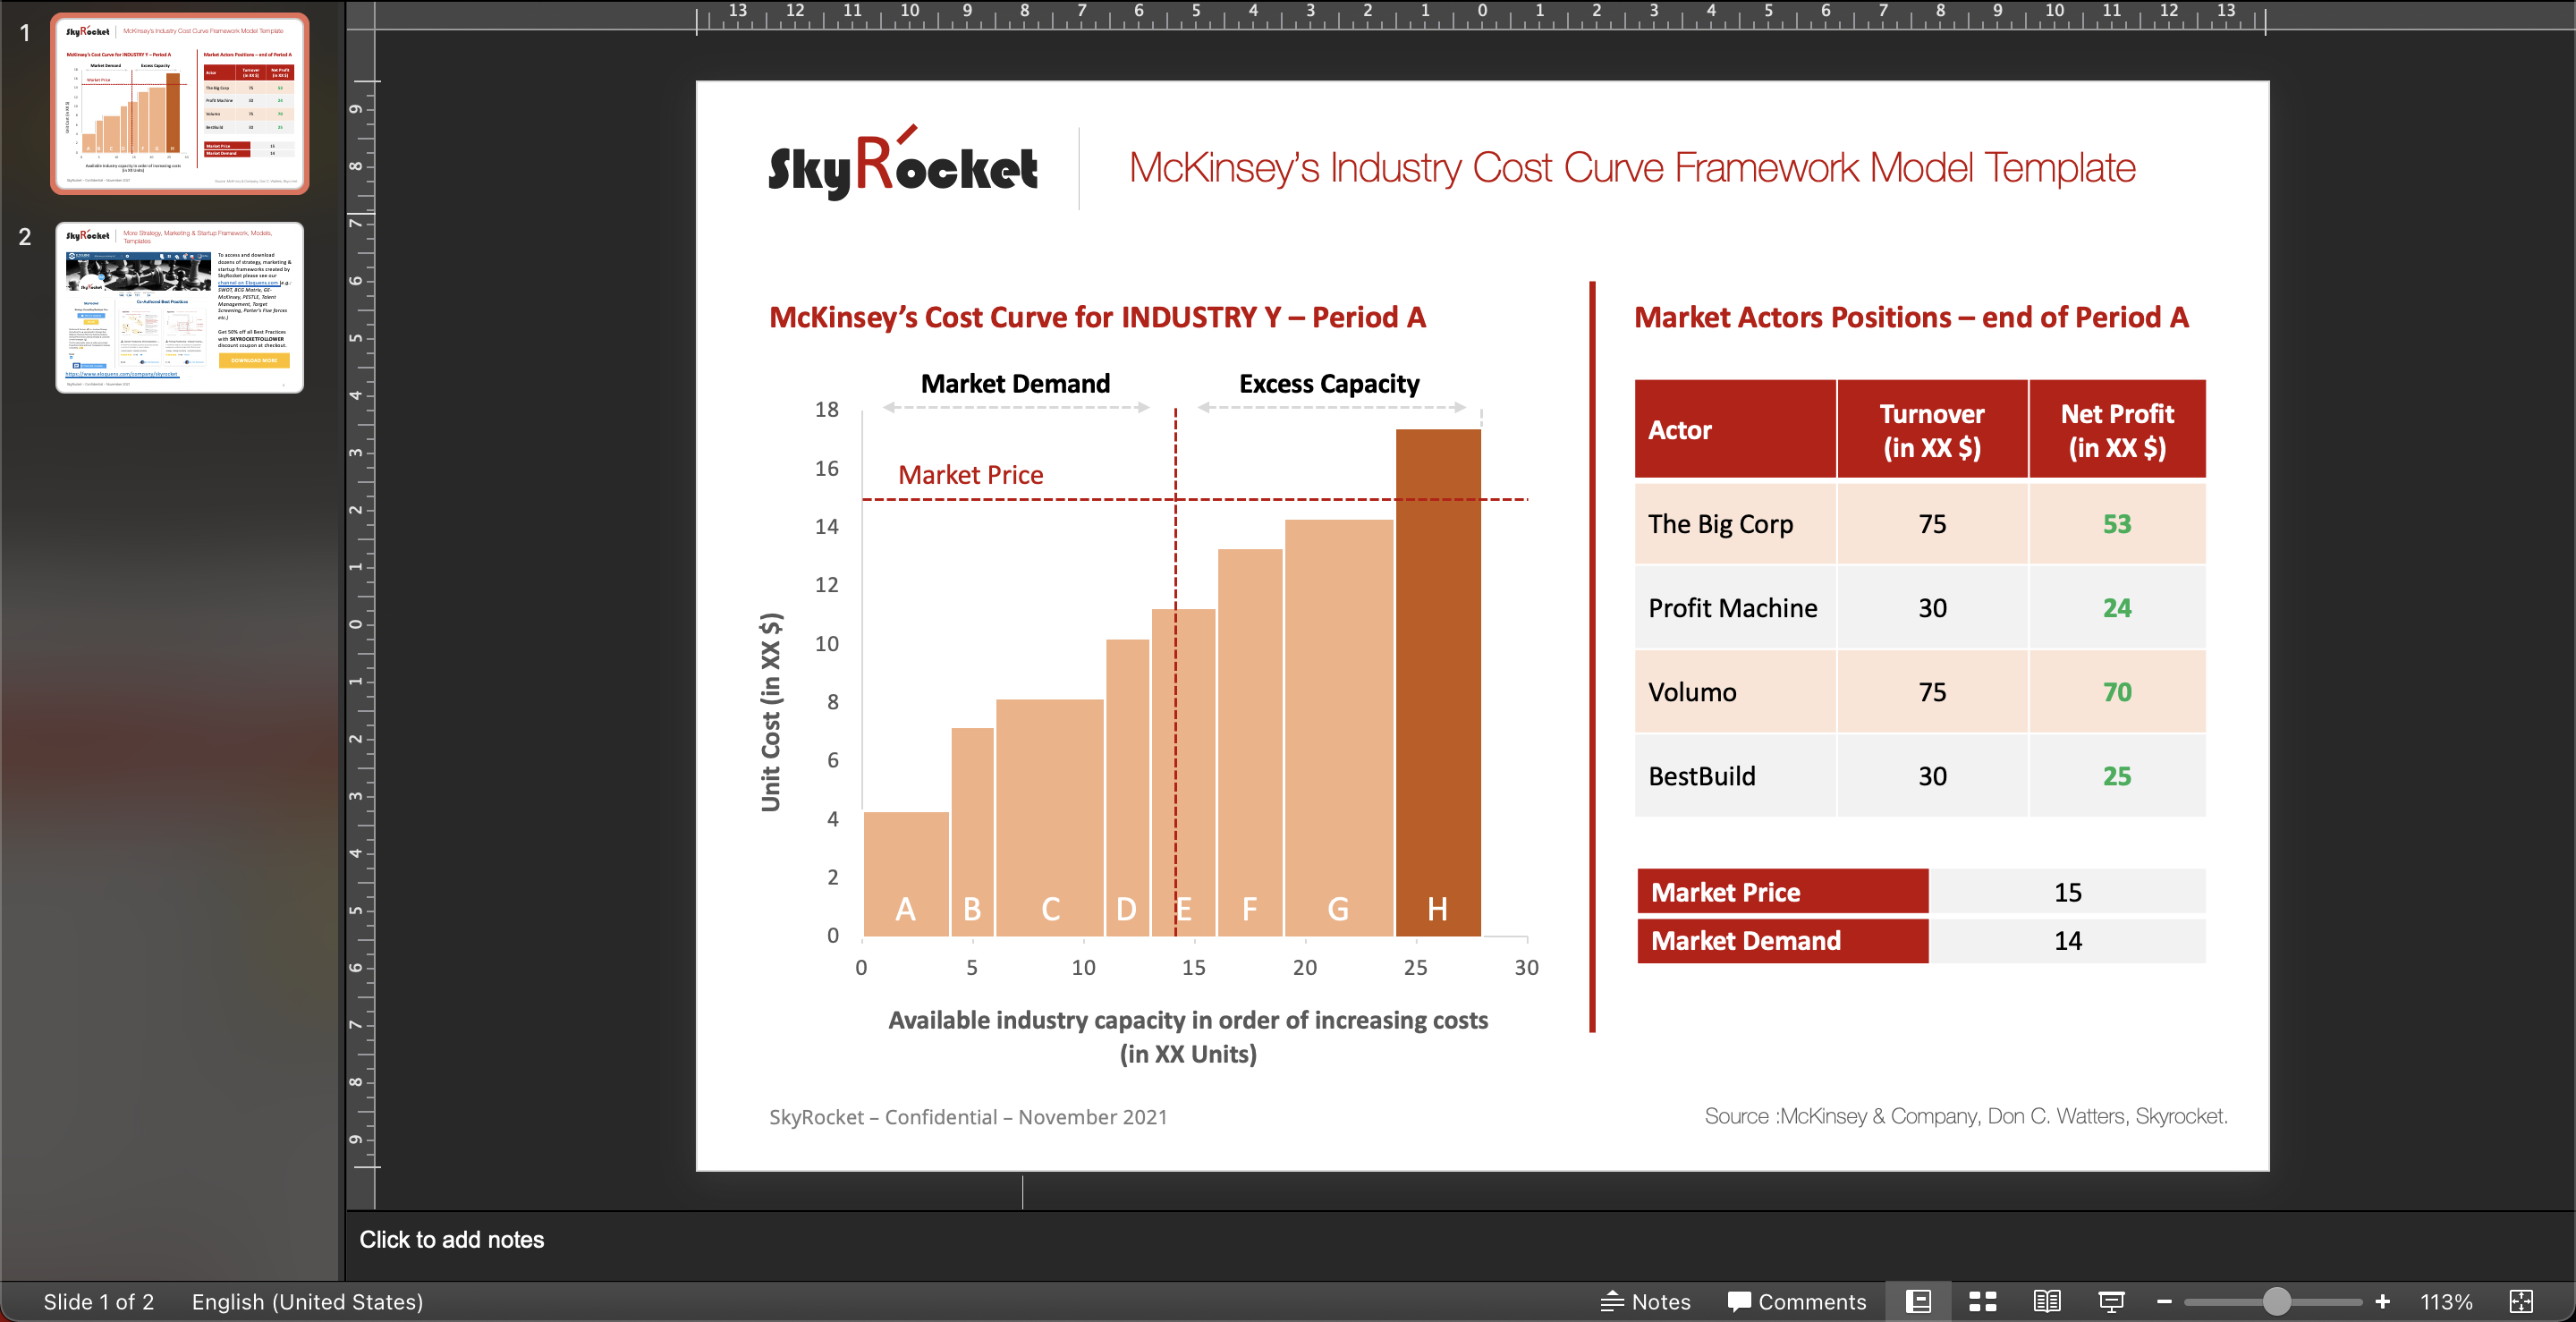Select the 'Turnover (in XX $)' header cell
The width and height of the screenshot is (2576, 1322).
tap(1932, 429)
